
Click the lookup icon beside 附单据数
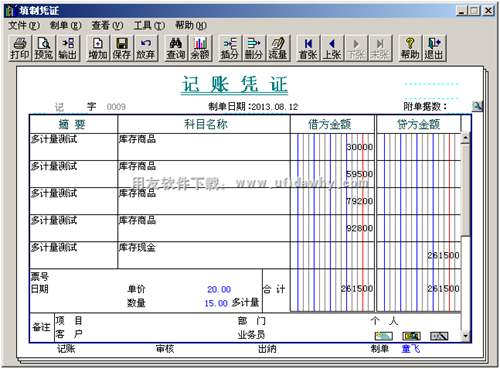[477, 106]
